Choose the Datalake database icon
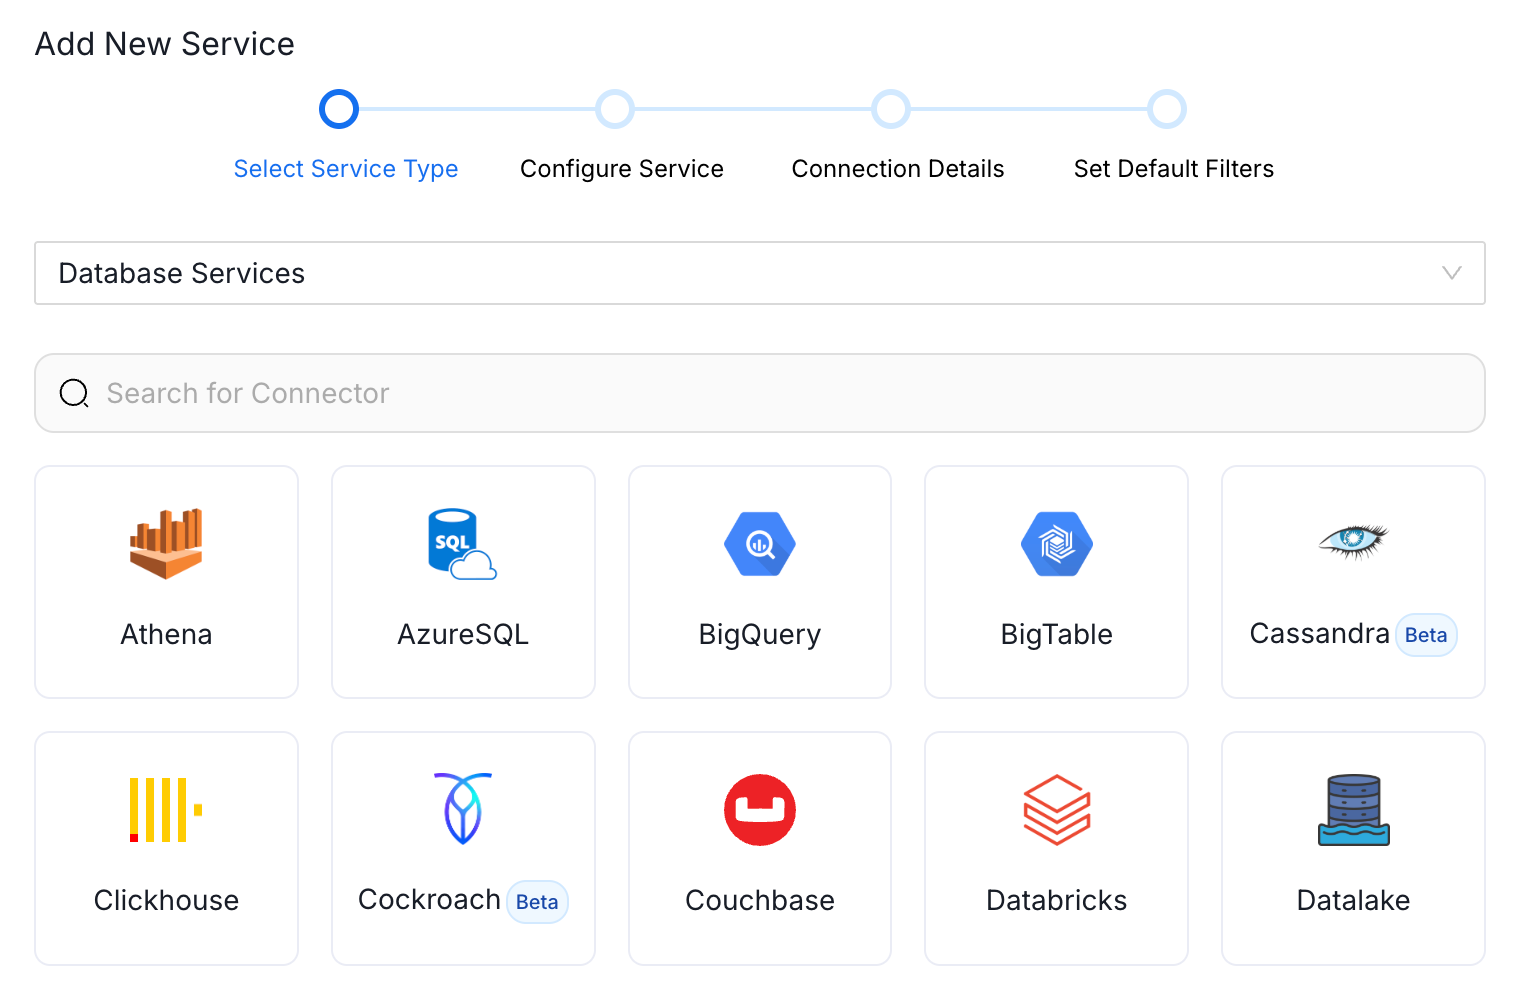This screenshot has width=1514, height=984. pos(1353,810)
